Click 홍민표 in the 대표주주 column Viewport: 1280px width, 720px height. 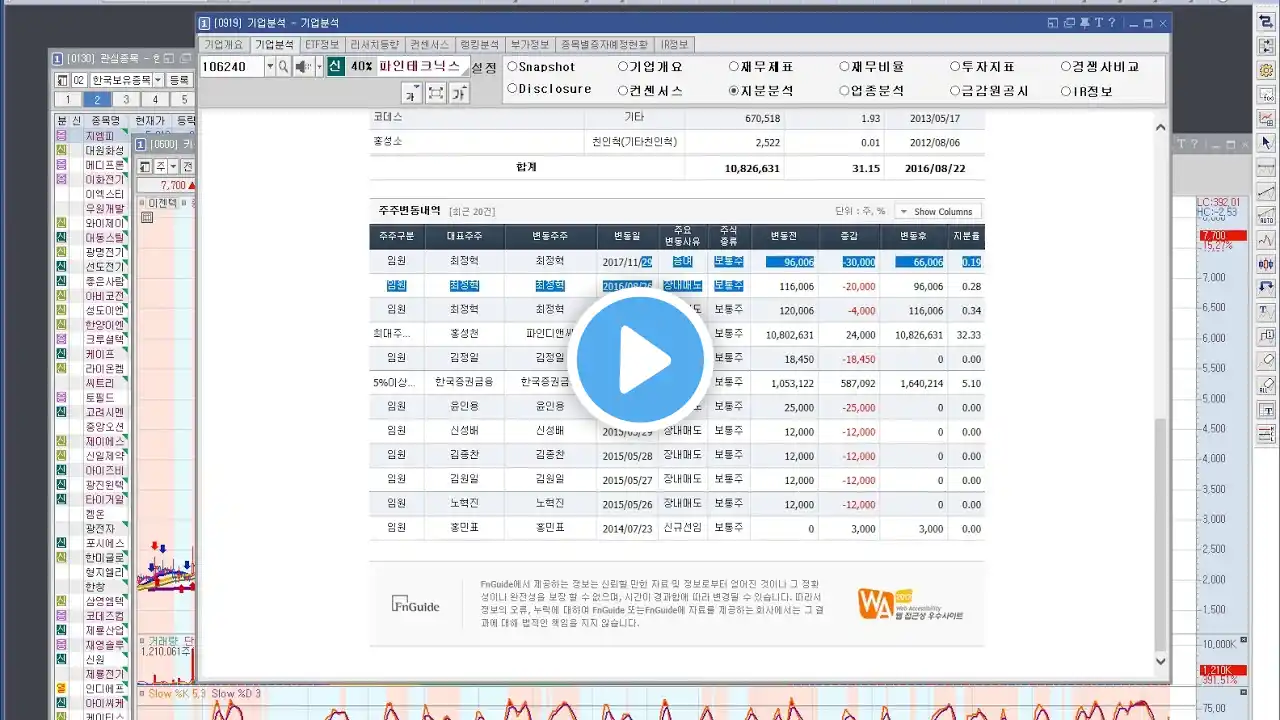[465, 527]
